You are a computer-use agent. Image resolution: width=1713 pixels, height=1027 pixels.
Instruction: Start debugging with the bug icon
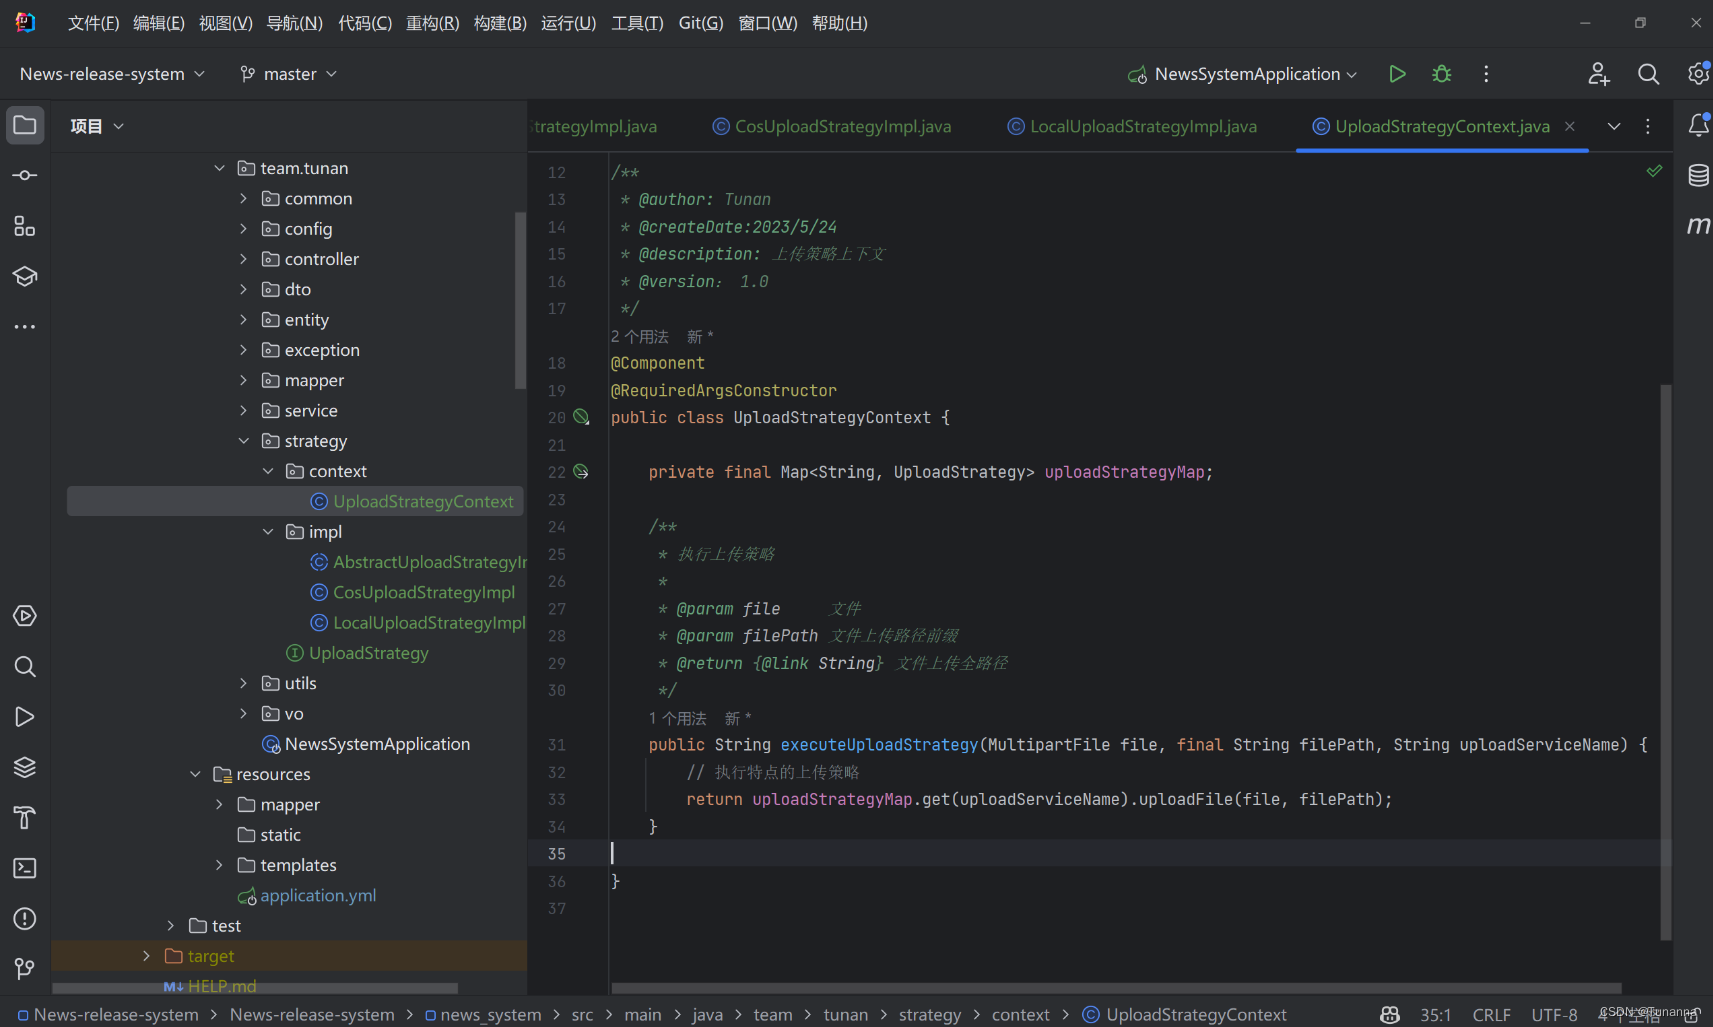(x=1441, y=73)
